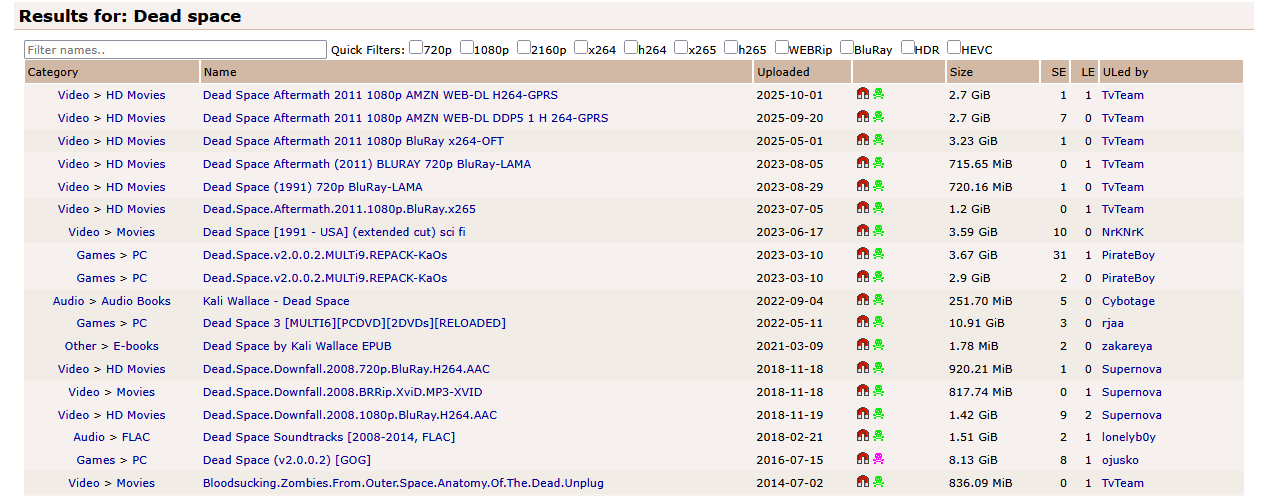The image size is (1277, 496).
Task: Click magnet icon for Dead Space GOG
Action: click(862, 459)
